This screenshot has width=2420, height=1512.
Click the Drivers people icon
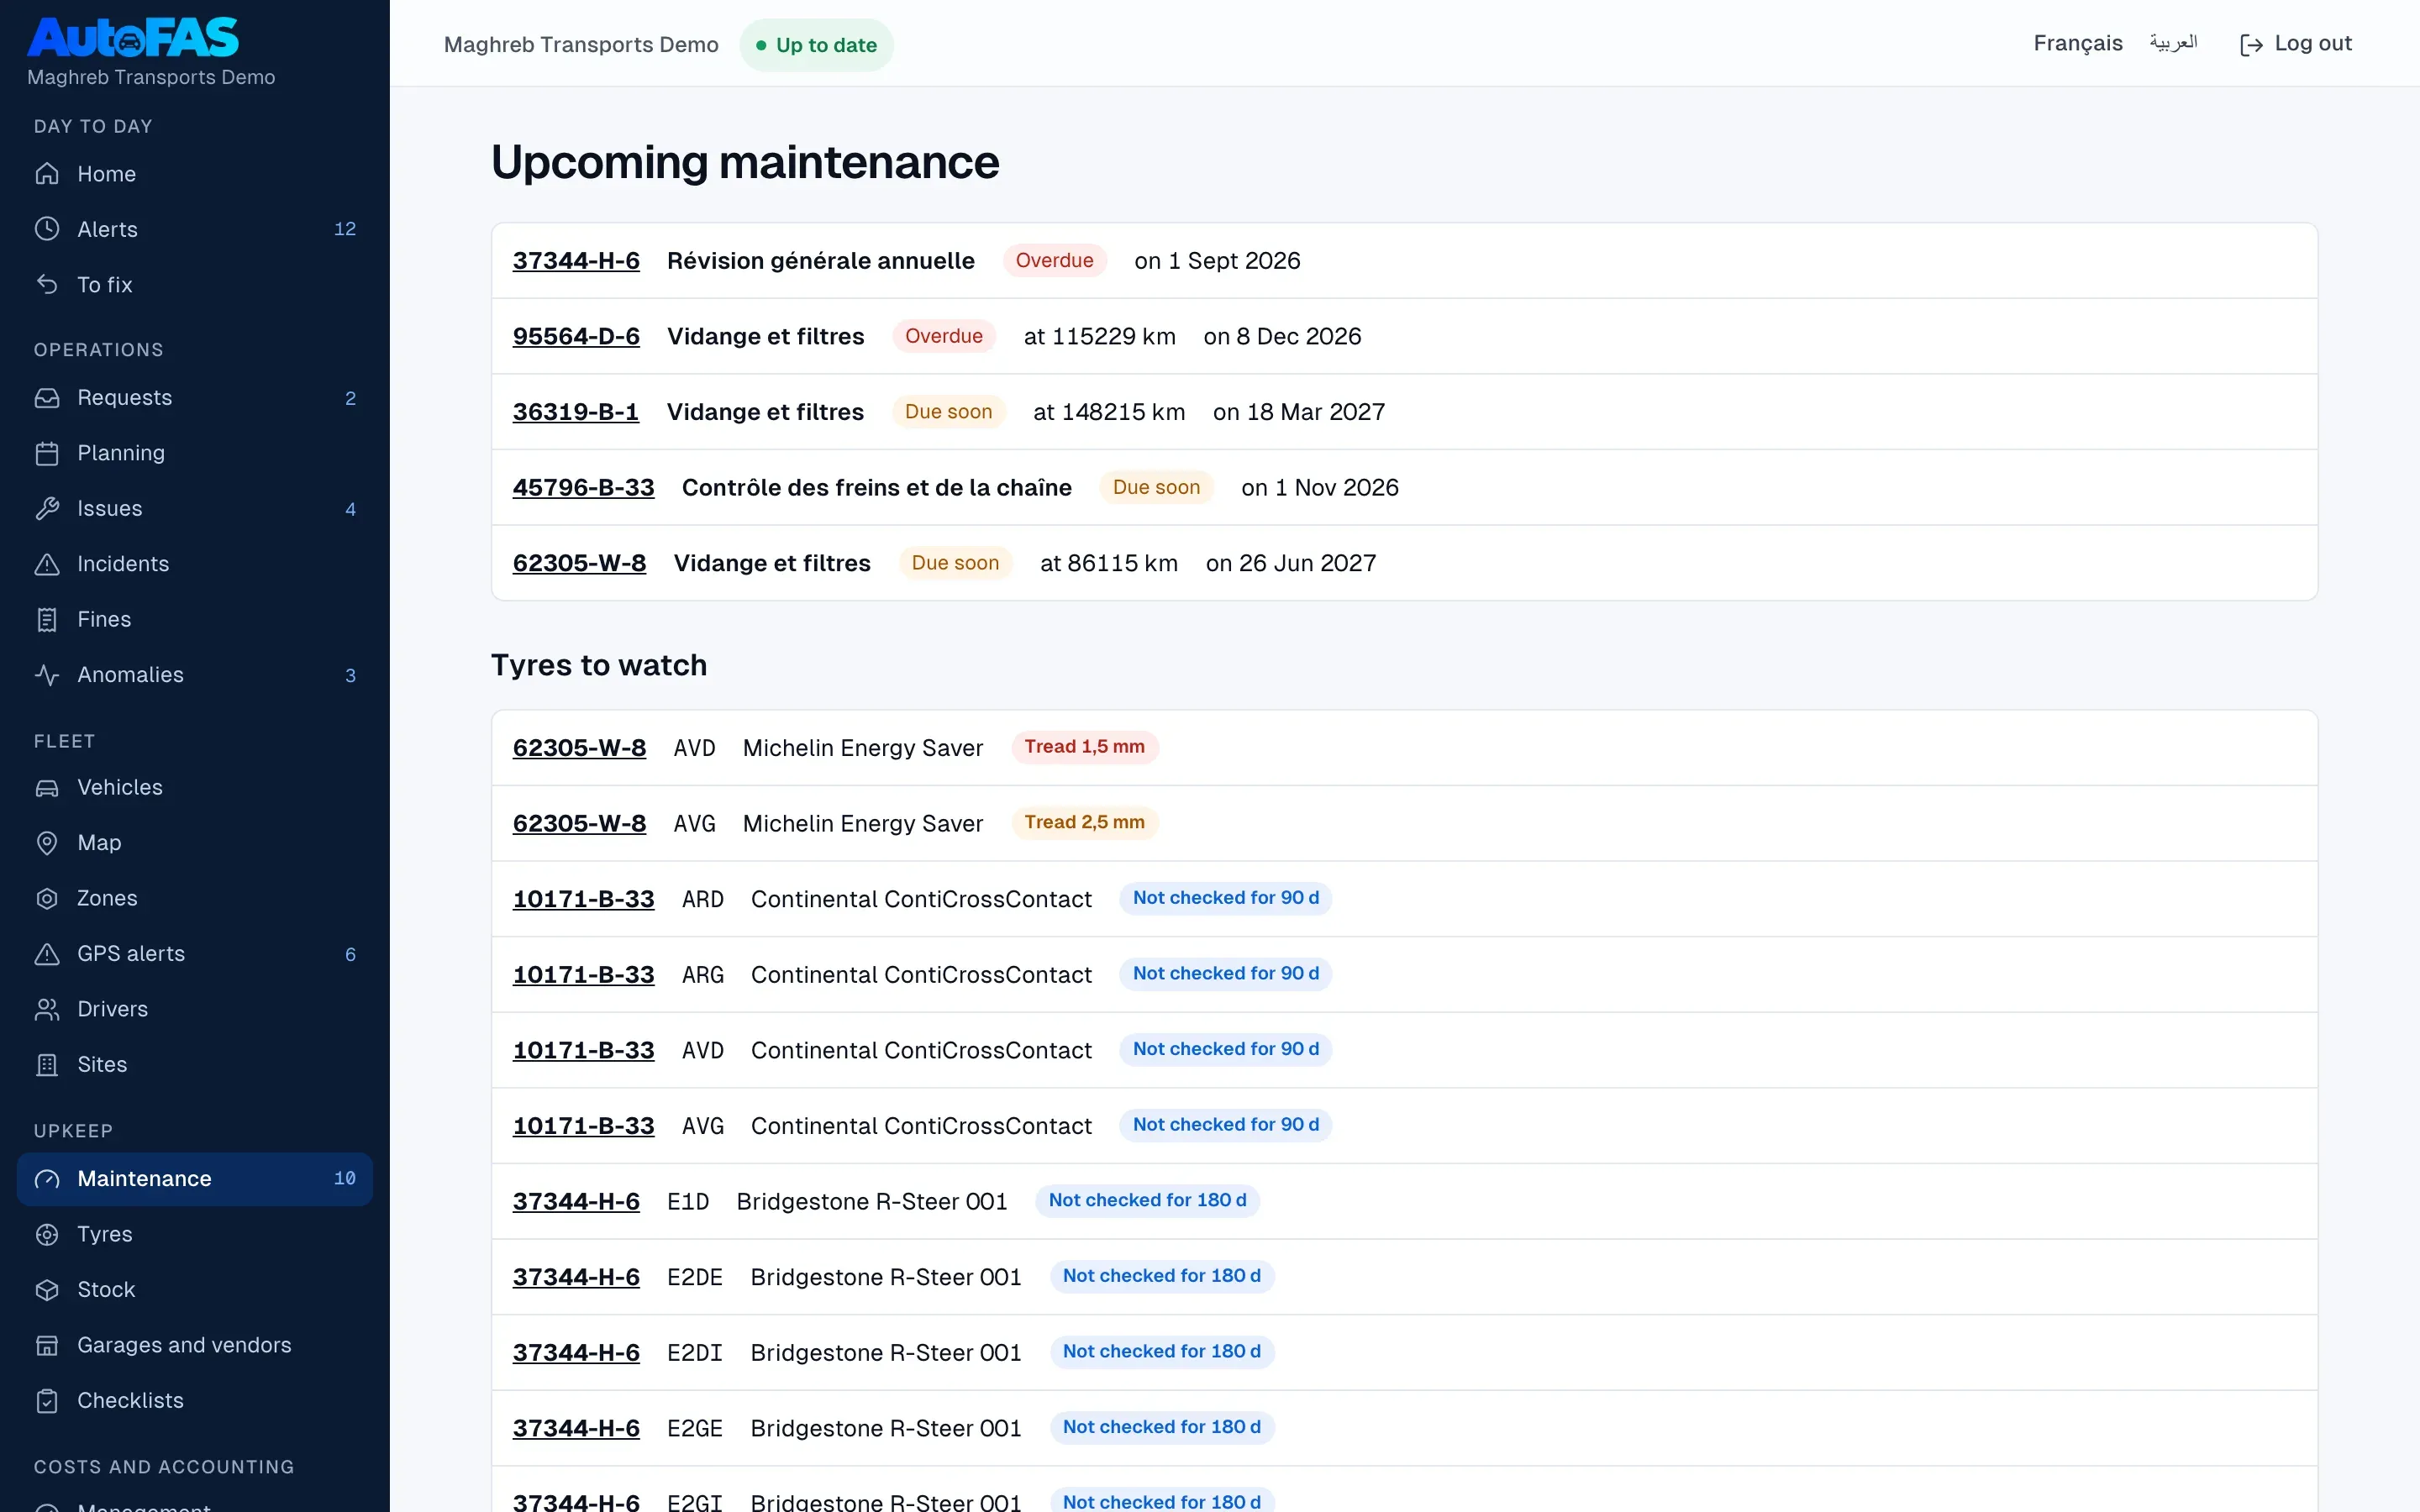tap(47, 1010)
